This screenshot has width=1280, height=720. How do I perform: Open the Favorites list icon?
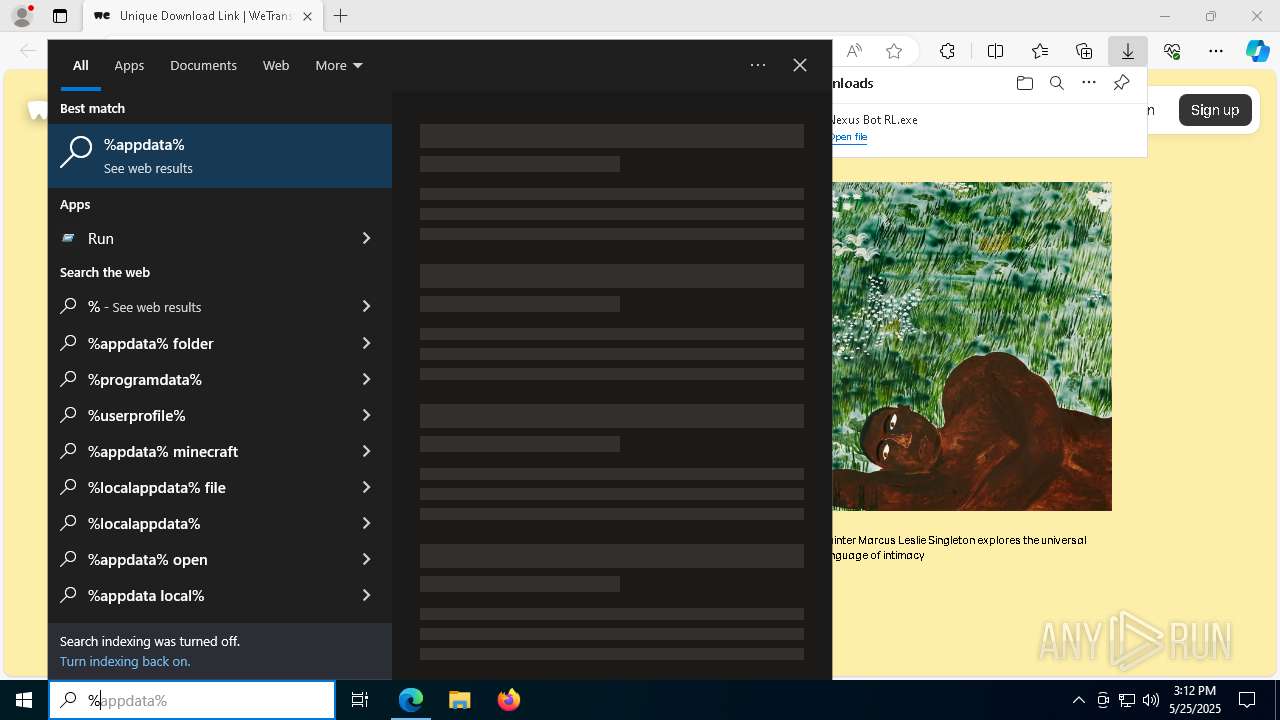[1040, 51]
